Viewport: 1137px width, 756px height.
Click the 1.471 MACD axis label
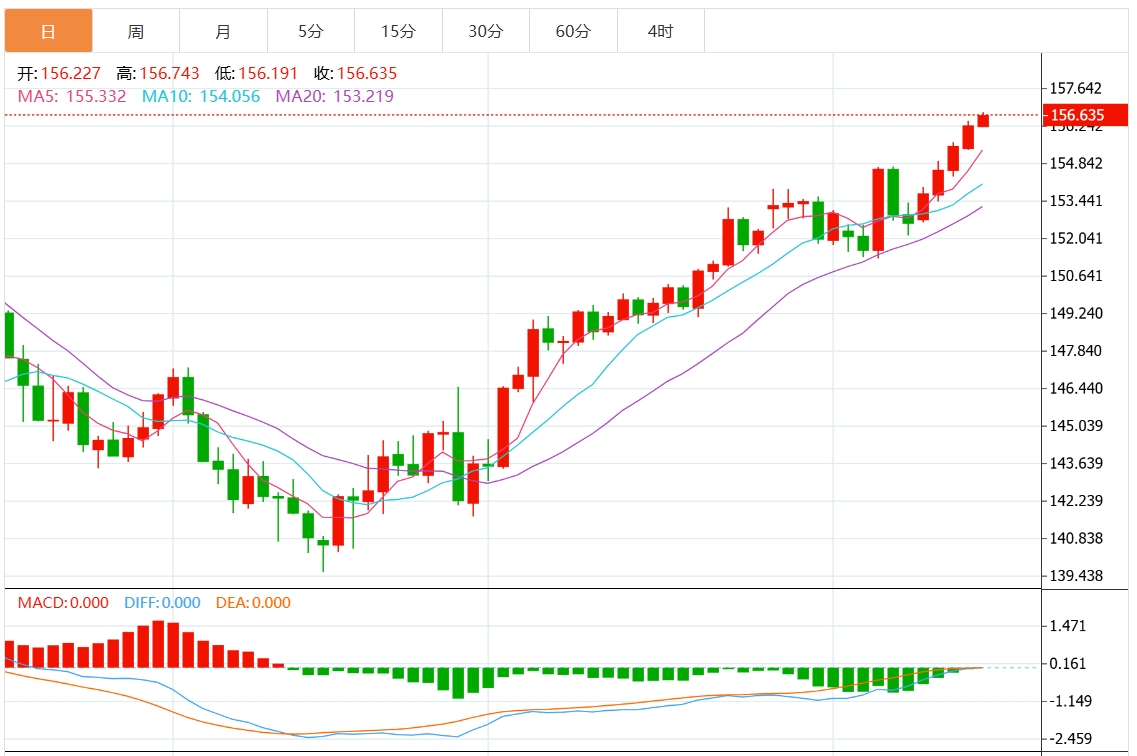(1067, 626)
